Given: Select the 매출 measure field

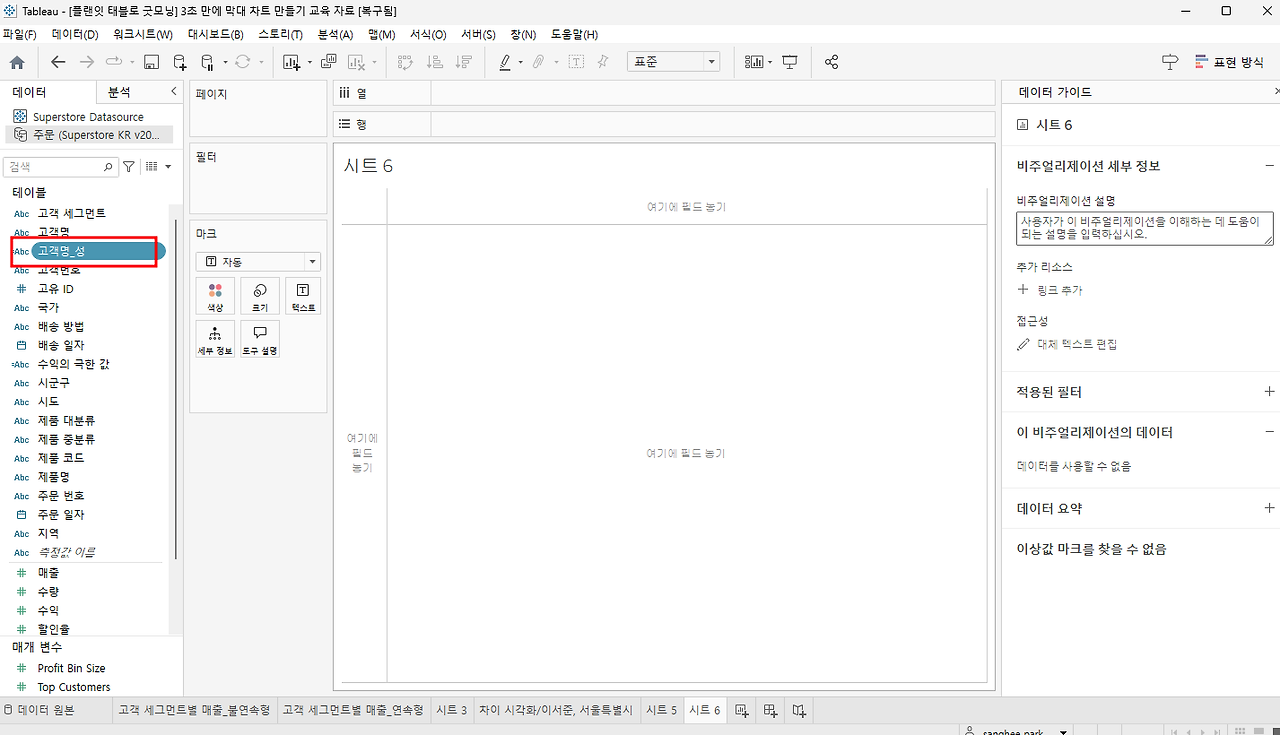Looking at the screenshot, I should 48,573.
